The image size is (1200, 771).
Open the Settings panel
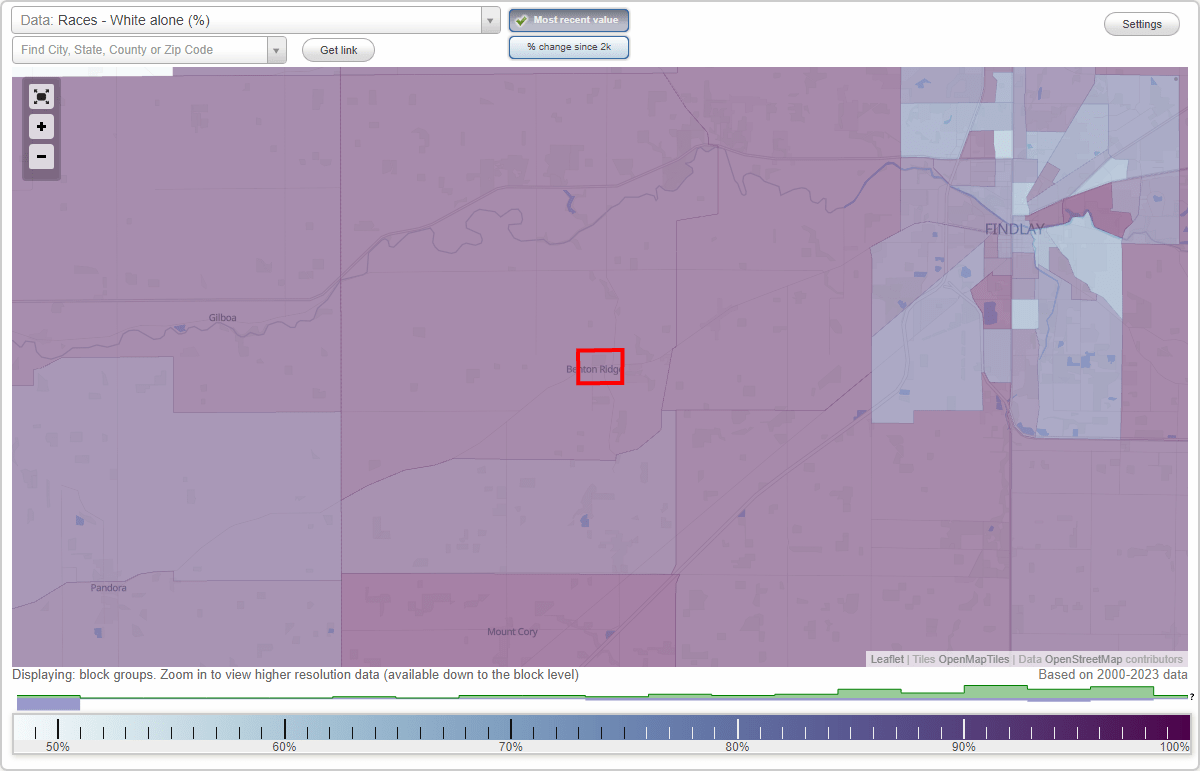(x=1141, y=23)
